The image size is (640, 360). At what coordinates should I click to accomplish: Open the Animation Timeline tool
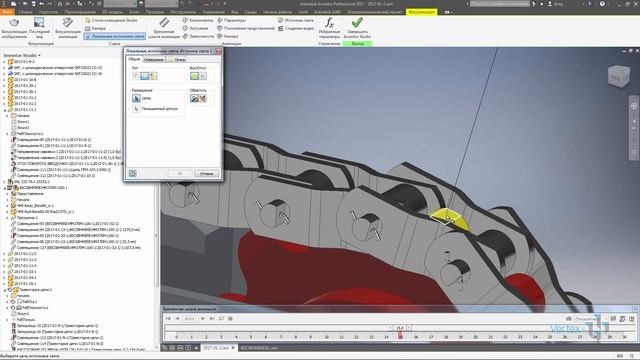[x=164, y=28]
